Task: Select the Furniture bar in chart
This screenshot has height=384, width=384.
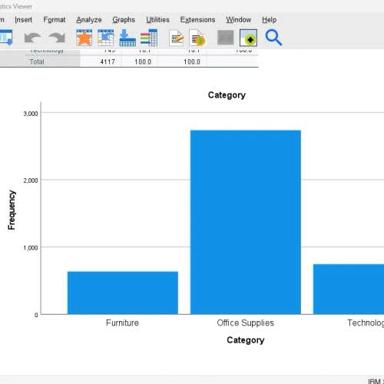Action: [x=123, y=293]
